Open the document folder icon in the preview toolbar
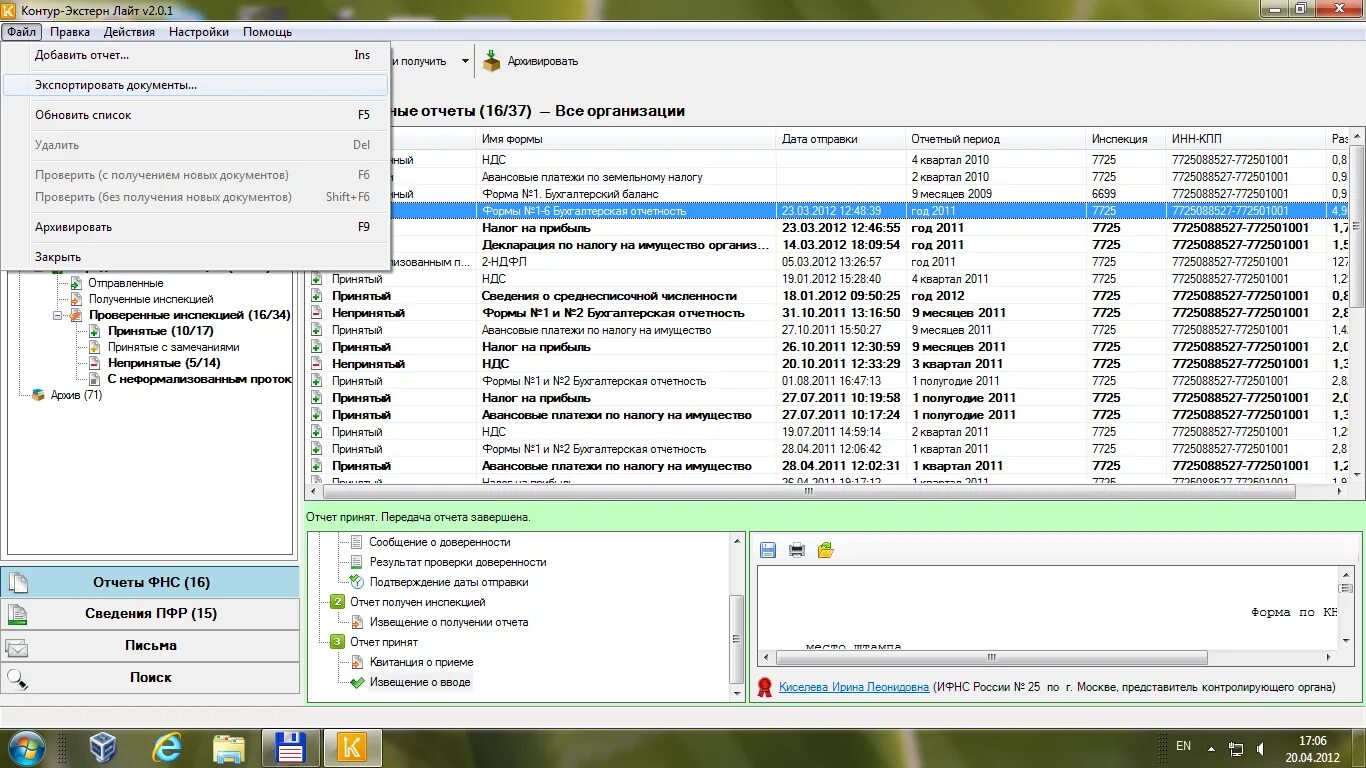Viewport: 1366px width, 768px height. pyautogui.click(x=825, y=550)
